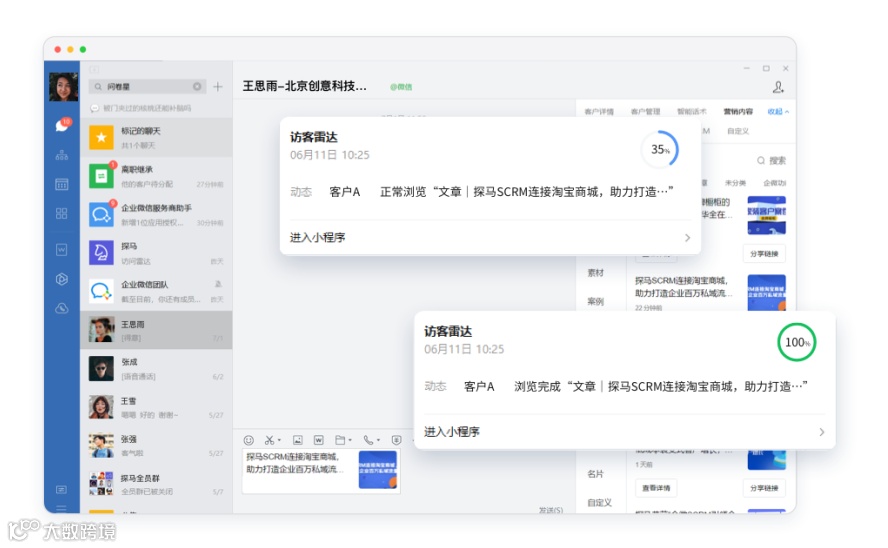Screen dimensions: 888x548
Task: Open the contacts organization icon in sidebar
Action: (62, 155)
